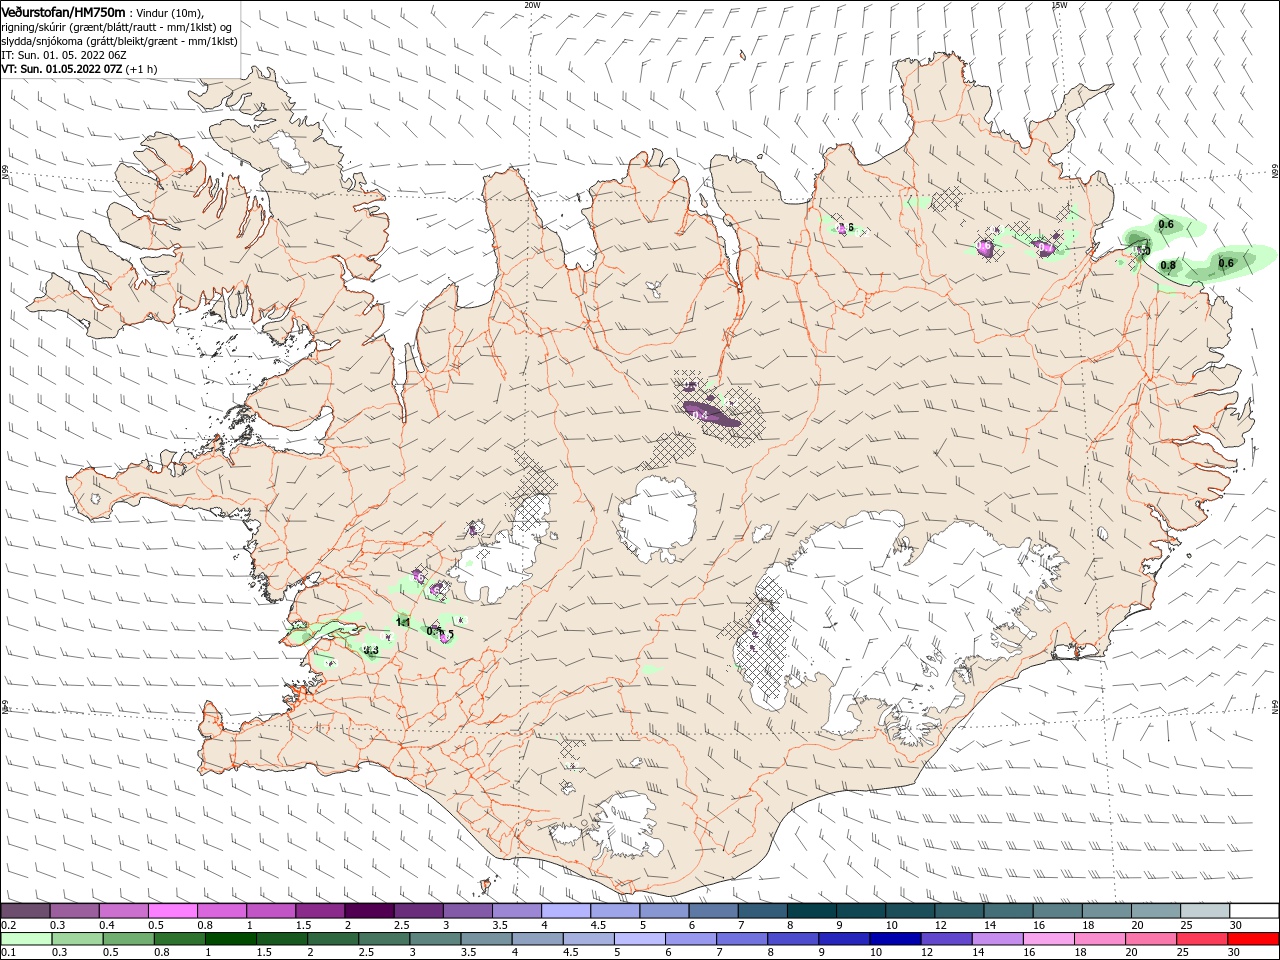The width and height of the screenshot is (1280, 960).
Task: Click the 0.2 label at the start of the upper legend
Action: pyautogui.click(x=8, y=925)
